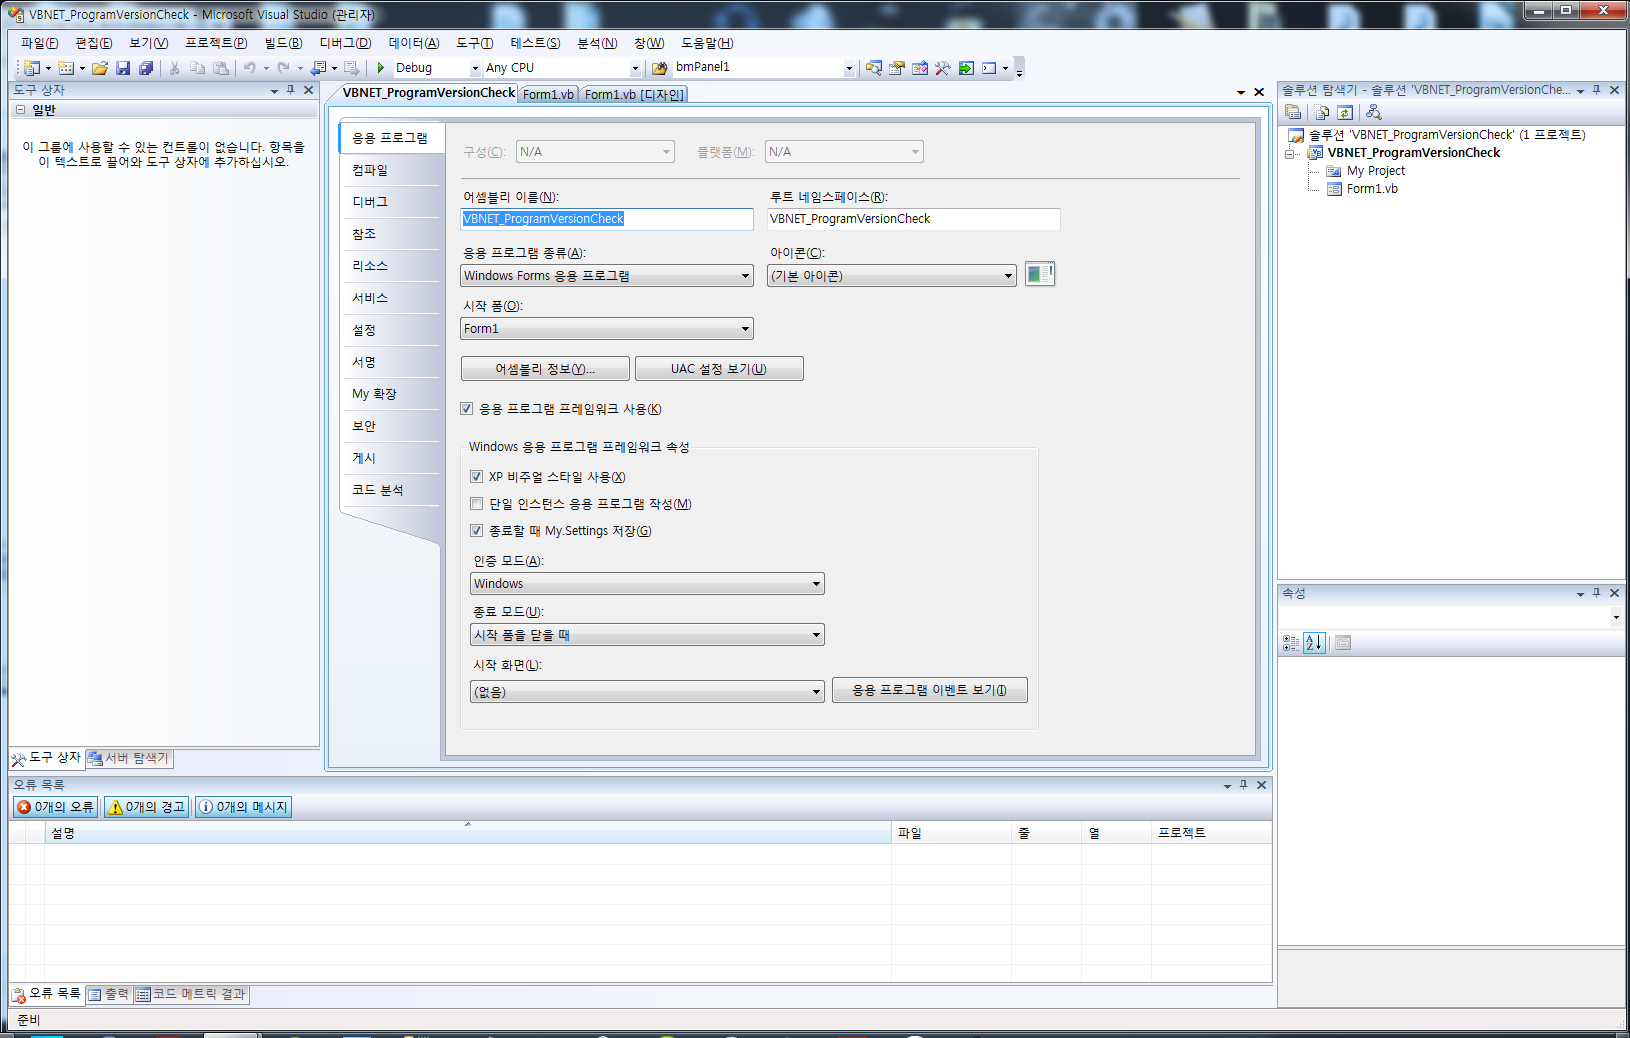Toggle the 0 messages filter button
Viewport: 1630px width, 1038px height.
point(243,807)
